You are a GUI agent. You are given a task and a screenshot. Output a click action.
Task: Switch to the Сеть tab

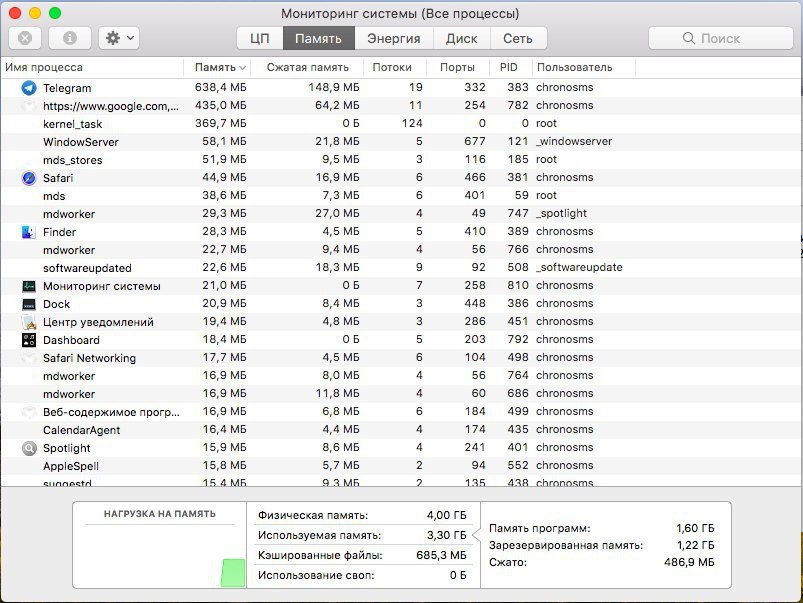click(x=518, y=38)
